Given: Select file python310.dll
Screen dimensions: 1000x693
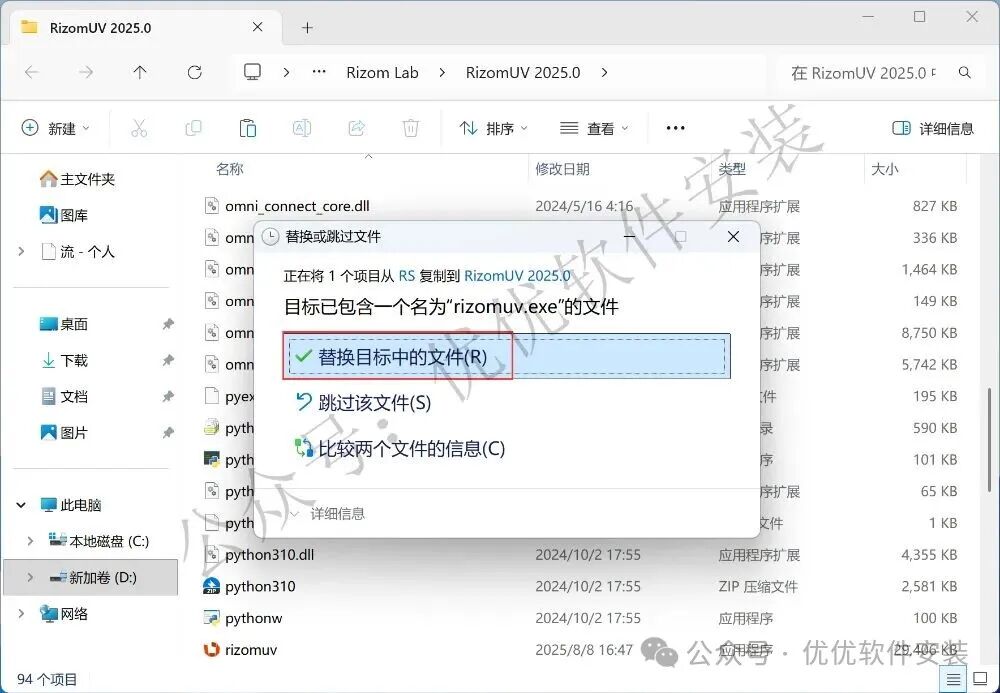Looking at the screenshot, I should [269, 555].
